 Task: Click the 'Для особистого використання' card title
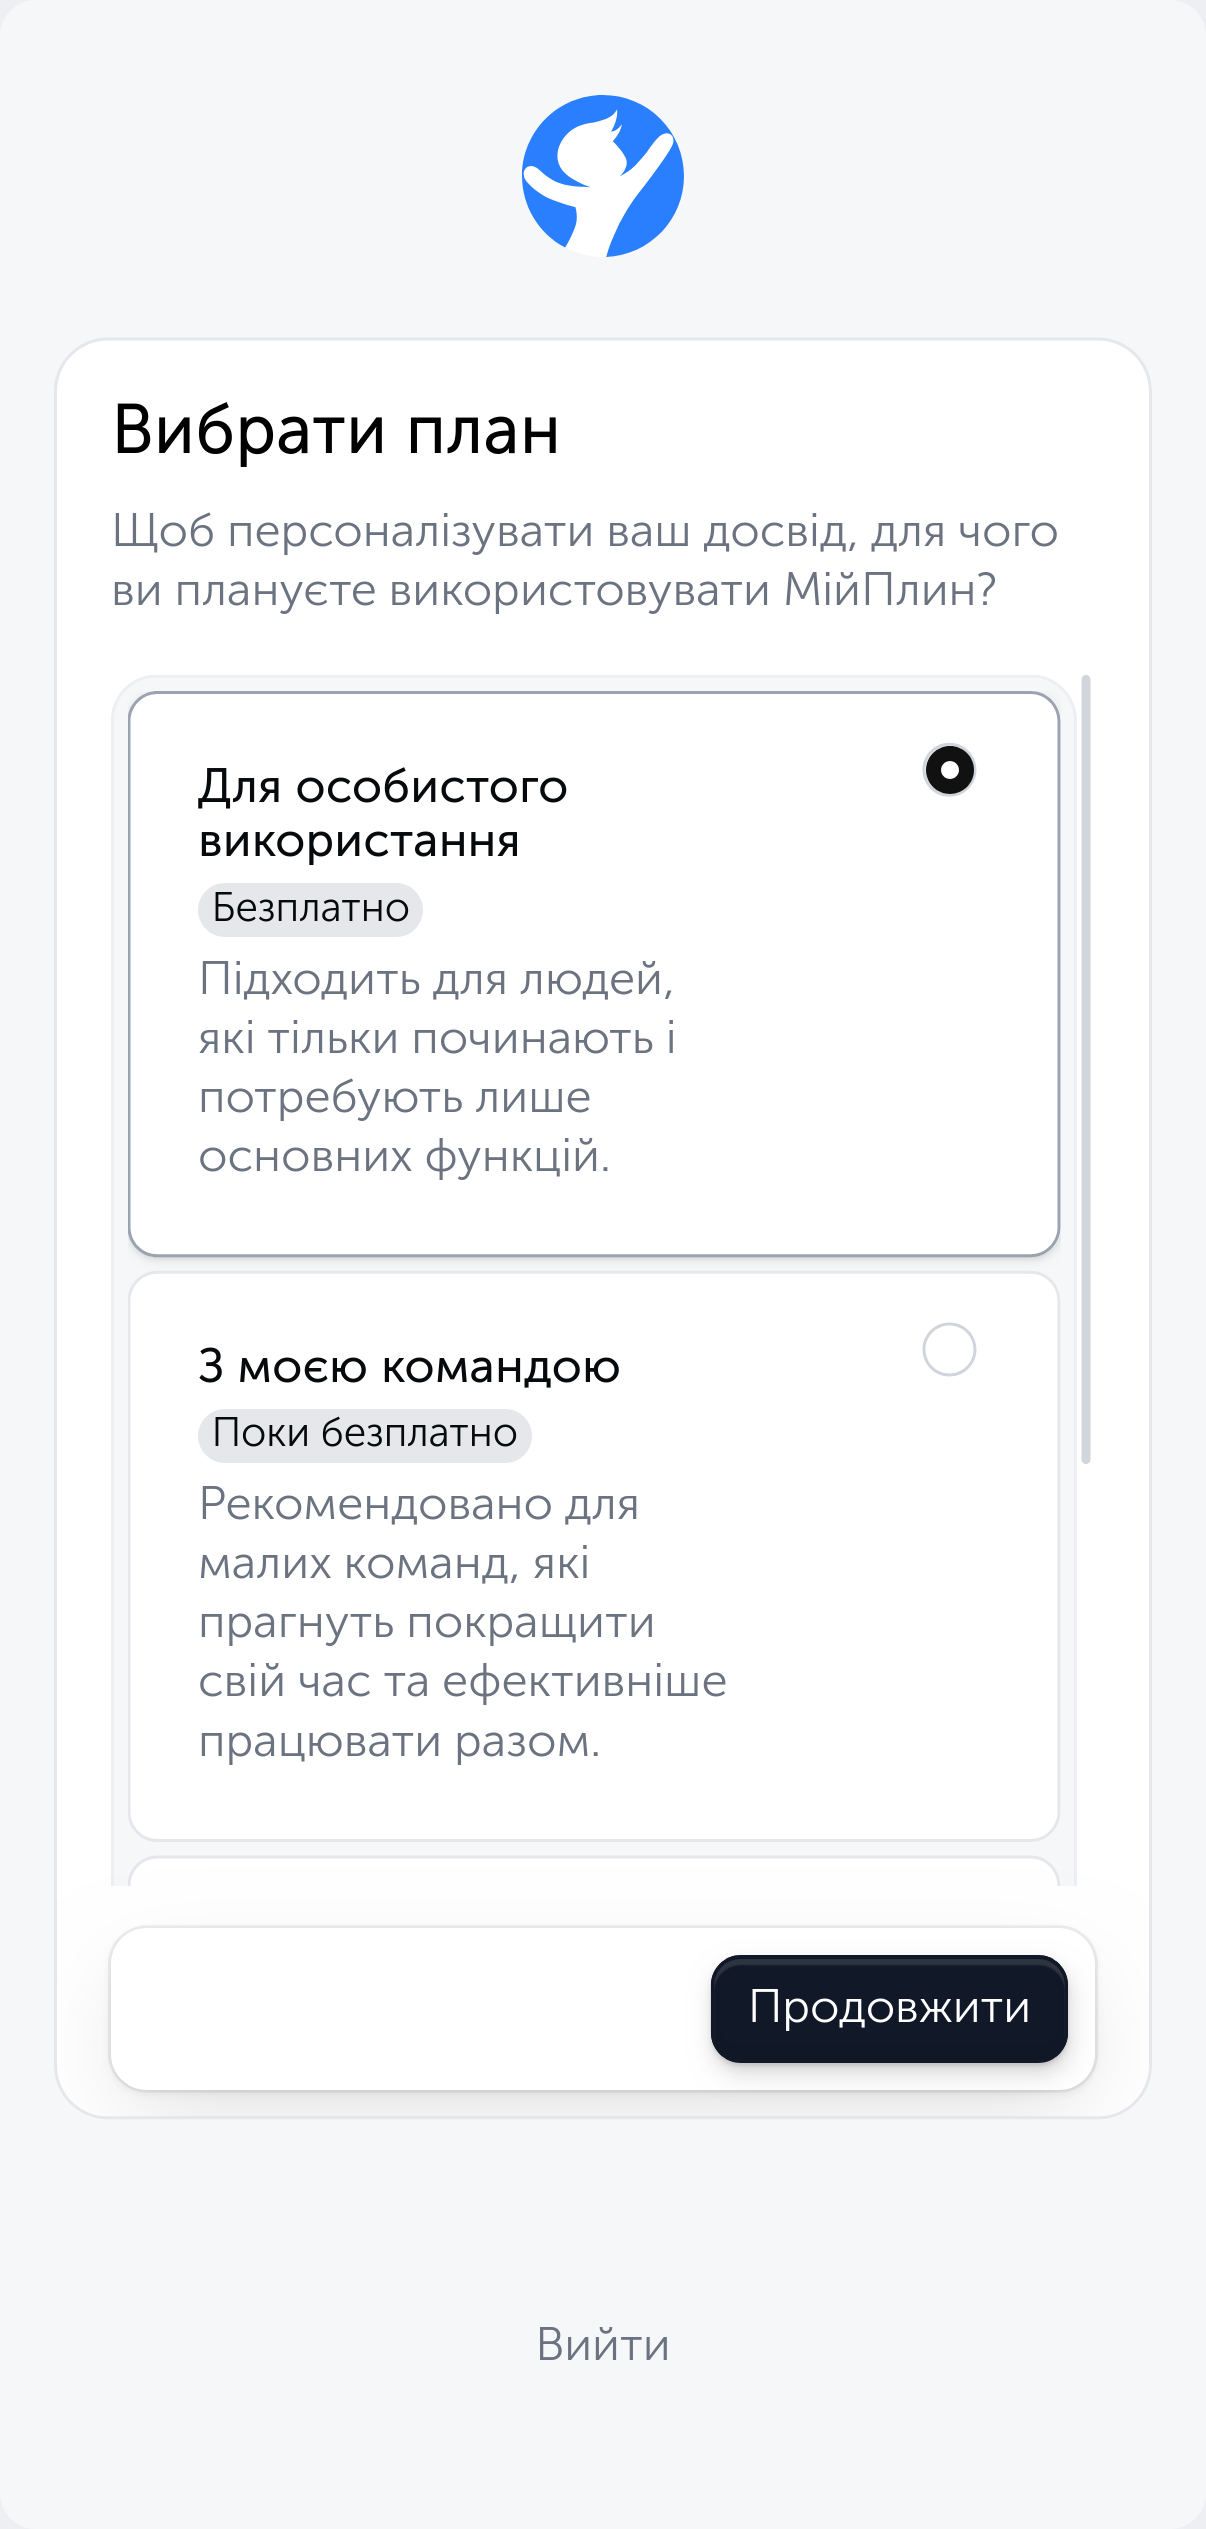point(383,813)
